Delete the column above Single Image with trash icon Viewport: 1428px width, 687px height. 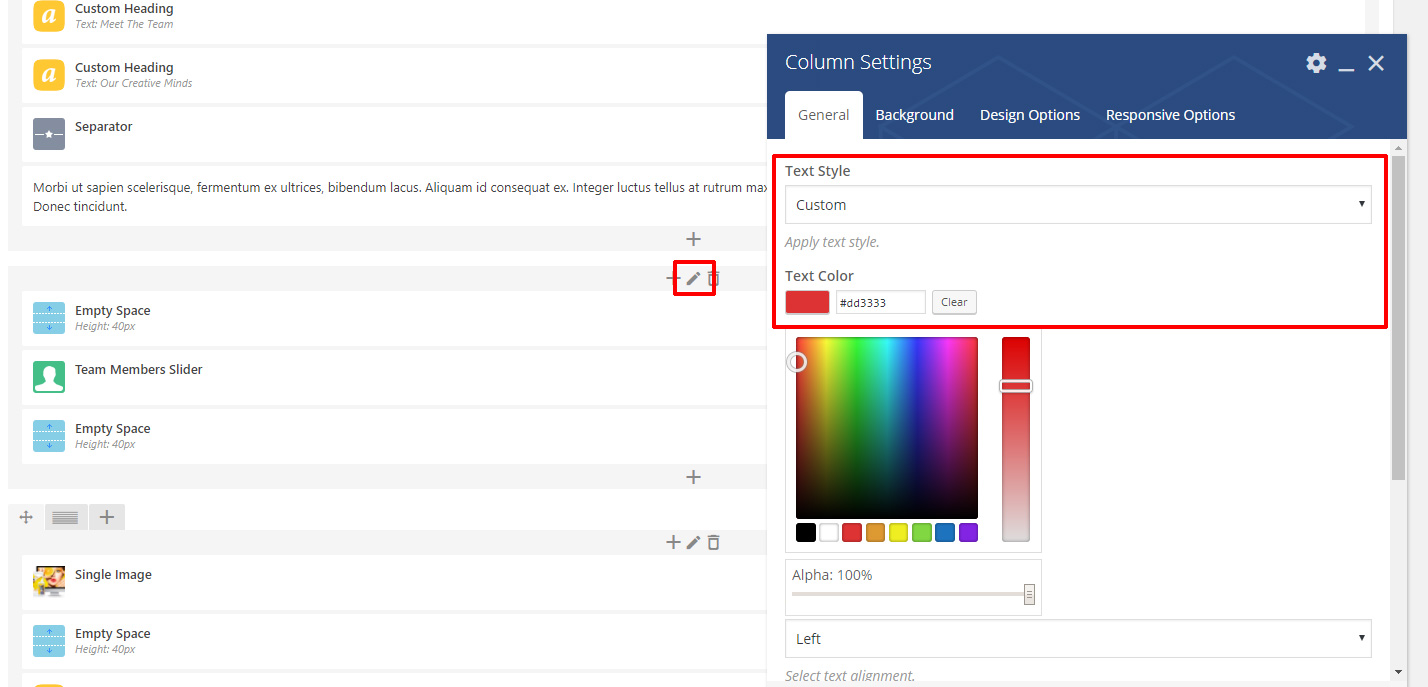(713, 542)
